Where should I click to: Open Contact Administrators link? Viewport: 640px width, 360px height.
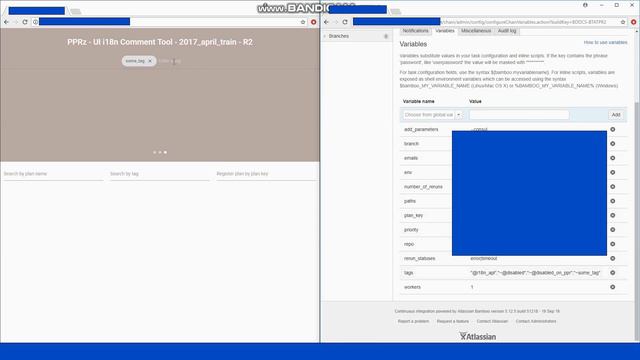[536, 321]
